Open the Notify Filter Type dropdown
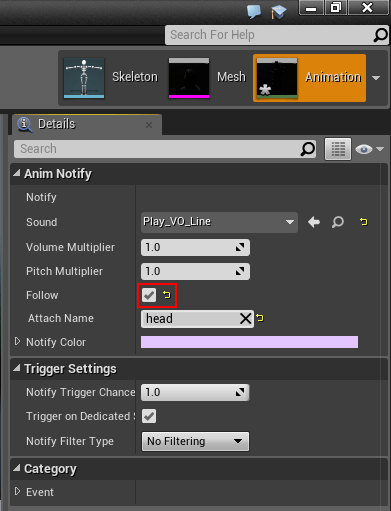Screen dimensions: 391x511 coord(195,441)
